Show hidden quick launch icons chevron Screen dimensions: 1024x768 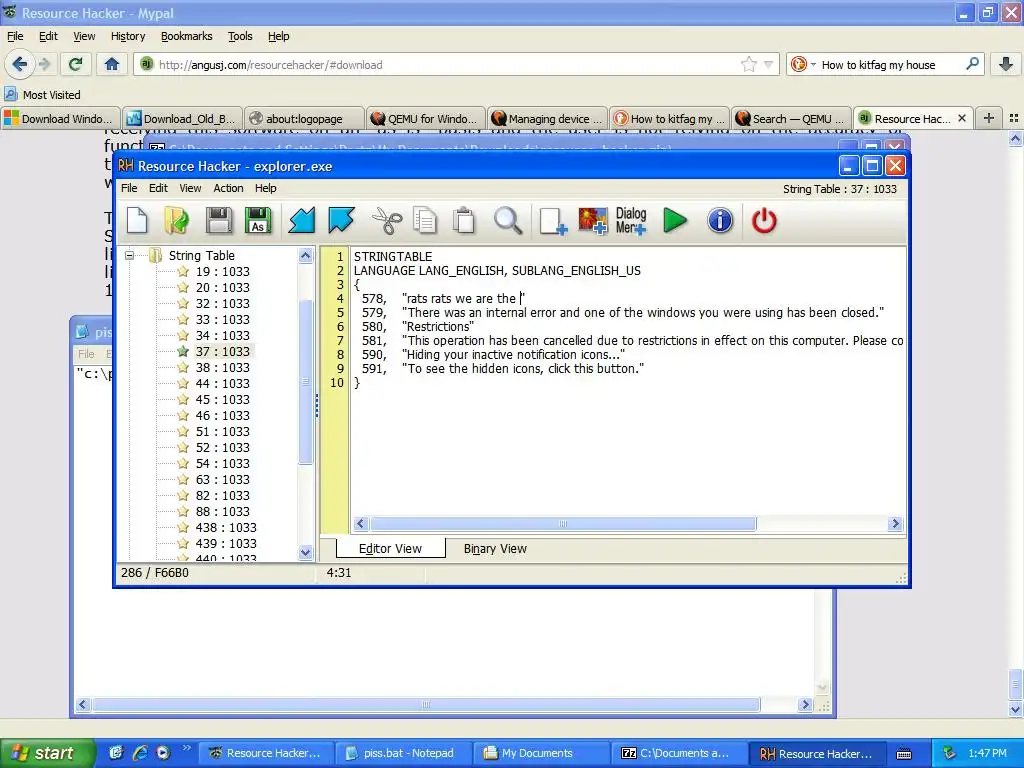point(187,748)
